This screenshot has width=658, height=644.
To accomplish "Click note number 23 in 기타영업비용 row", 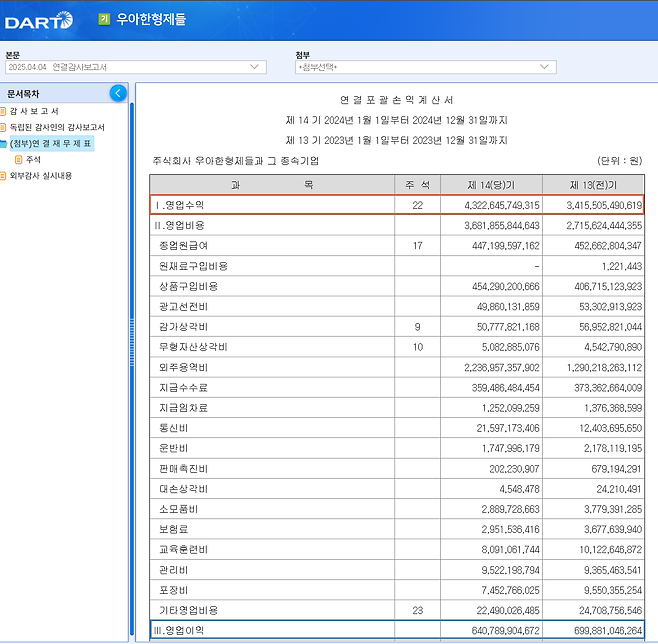I will coord(418,610).
